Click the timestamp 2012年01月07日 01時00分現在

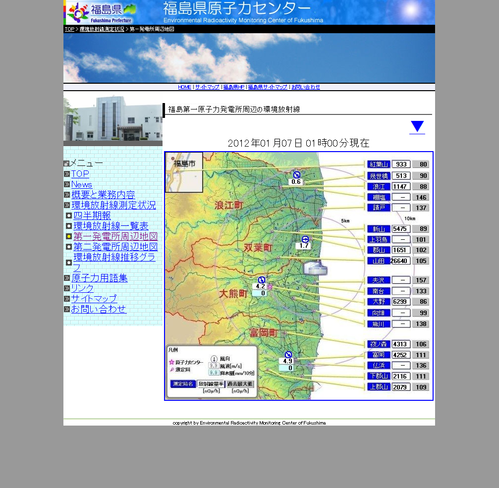298,143
